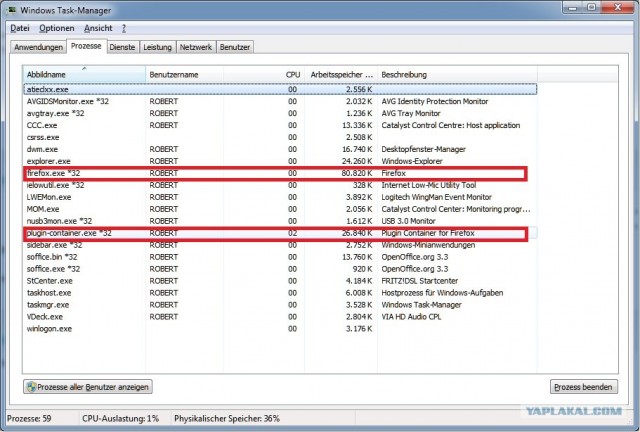Click the Logitech WingMan Event Monitor description
Screen dimensions: 640x432
pos(437,197)
